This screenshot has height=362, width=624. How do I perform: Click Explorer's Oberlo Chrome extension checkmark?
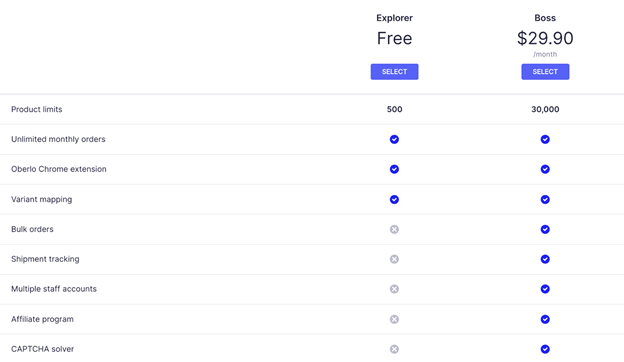click(394, 169)
